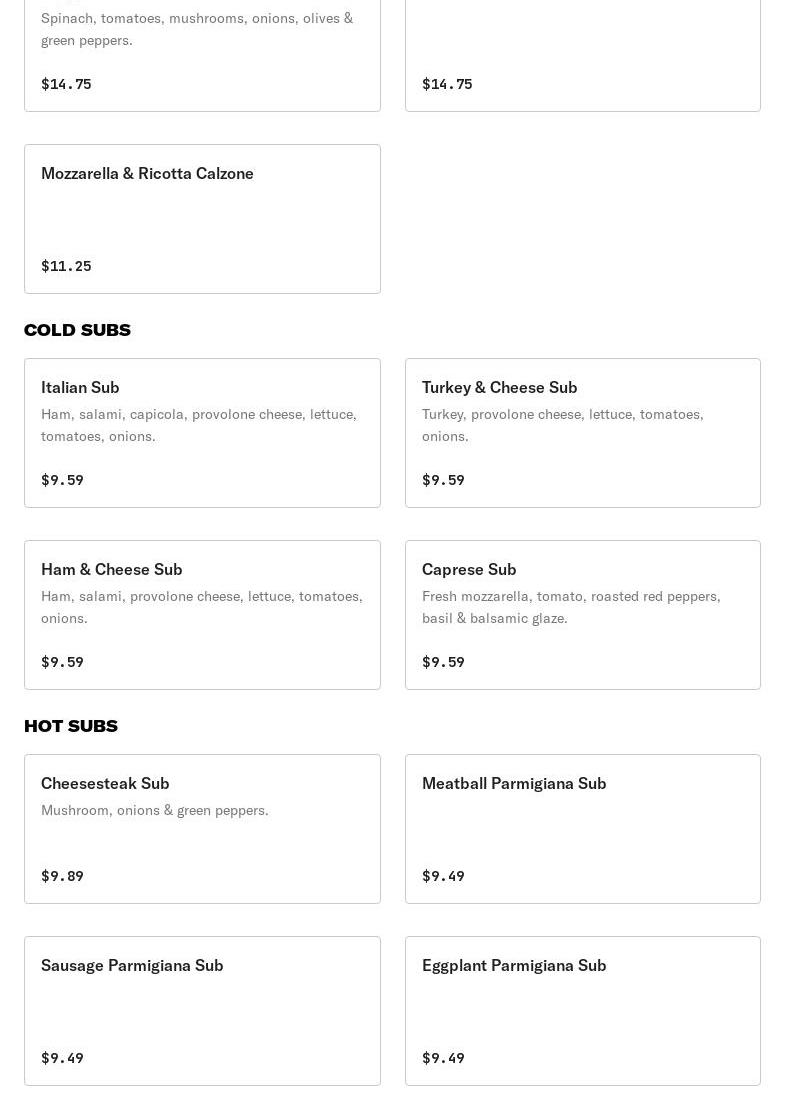Click the Ham & Cheese Sub description text

click(x=201, y=607)
